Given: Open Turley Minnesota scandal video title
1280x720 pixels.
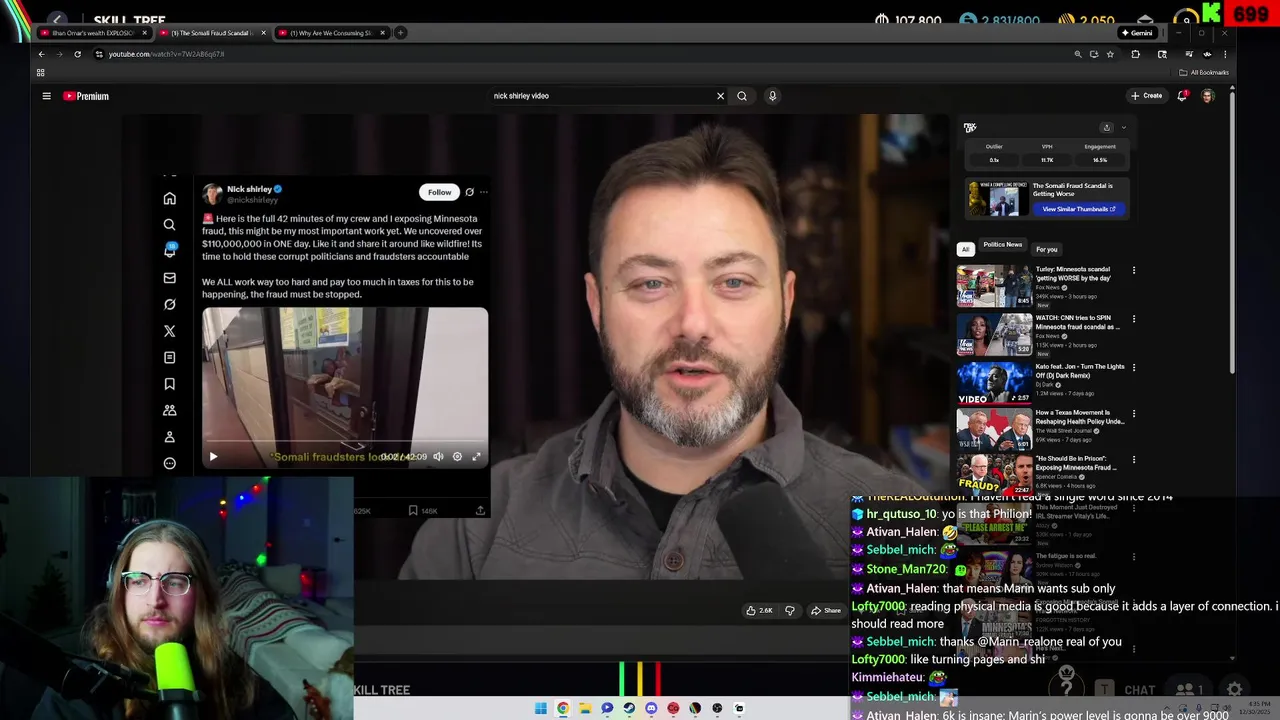Looking at the screenshot, I should 1072,274.
